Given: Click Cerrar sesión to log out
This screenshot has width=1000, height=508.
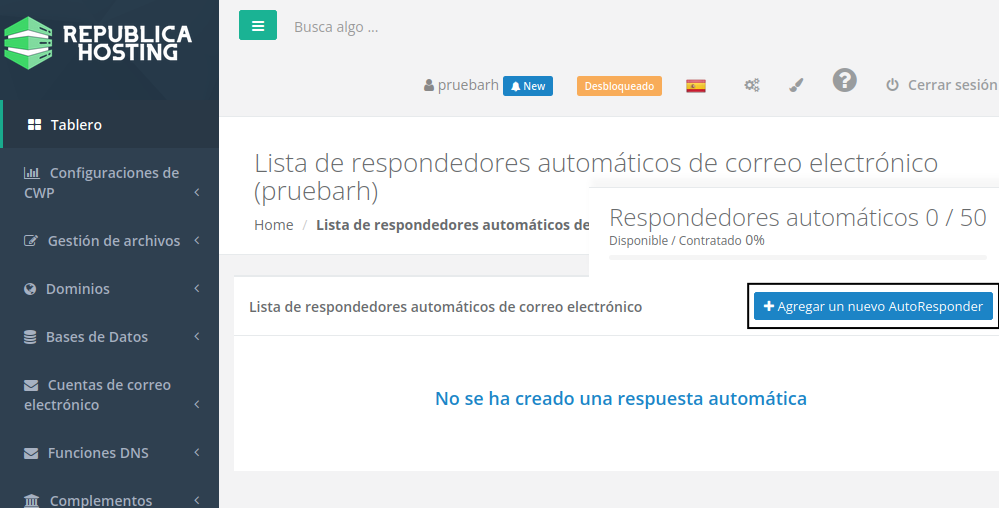Looking at the screenshot, I should (x=941, y=86).
